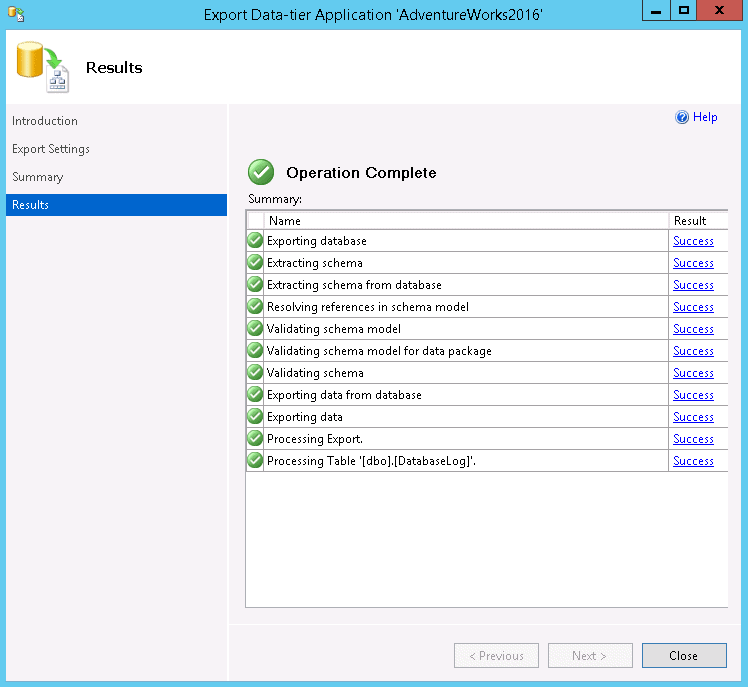Screen dimensions: 748x687
Task: Click the Result column header
Action: tap(698, 220)
